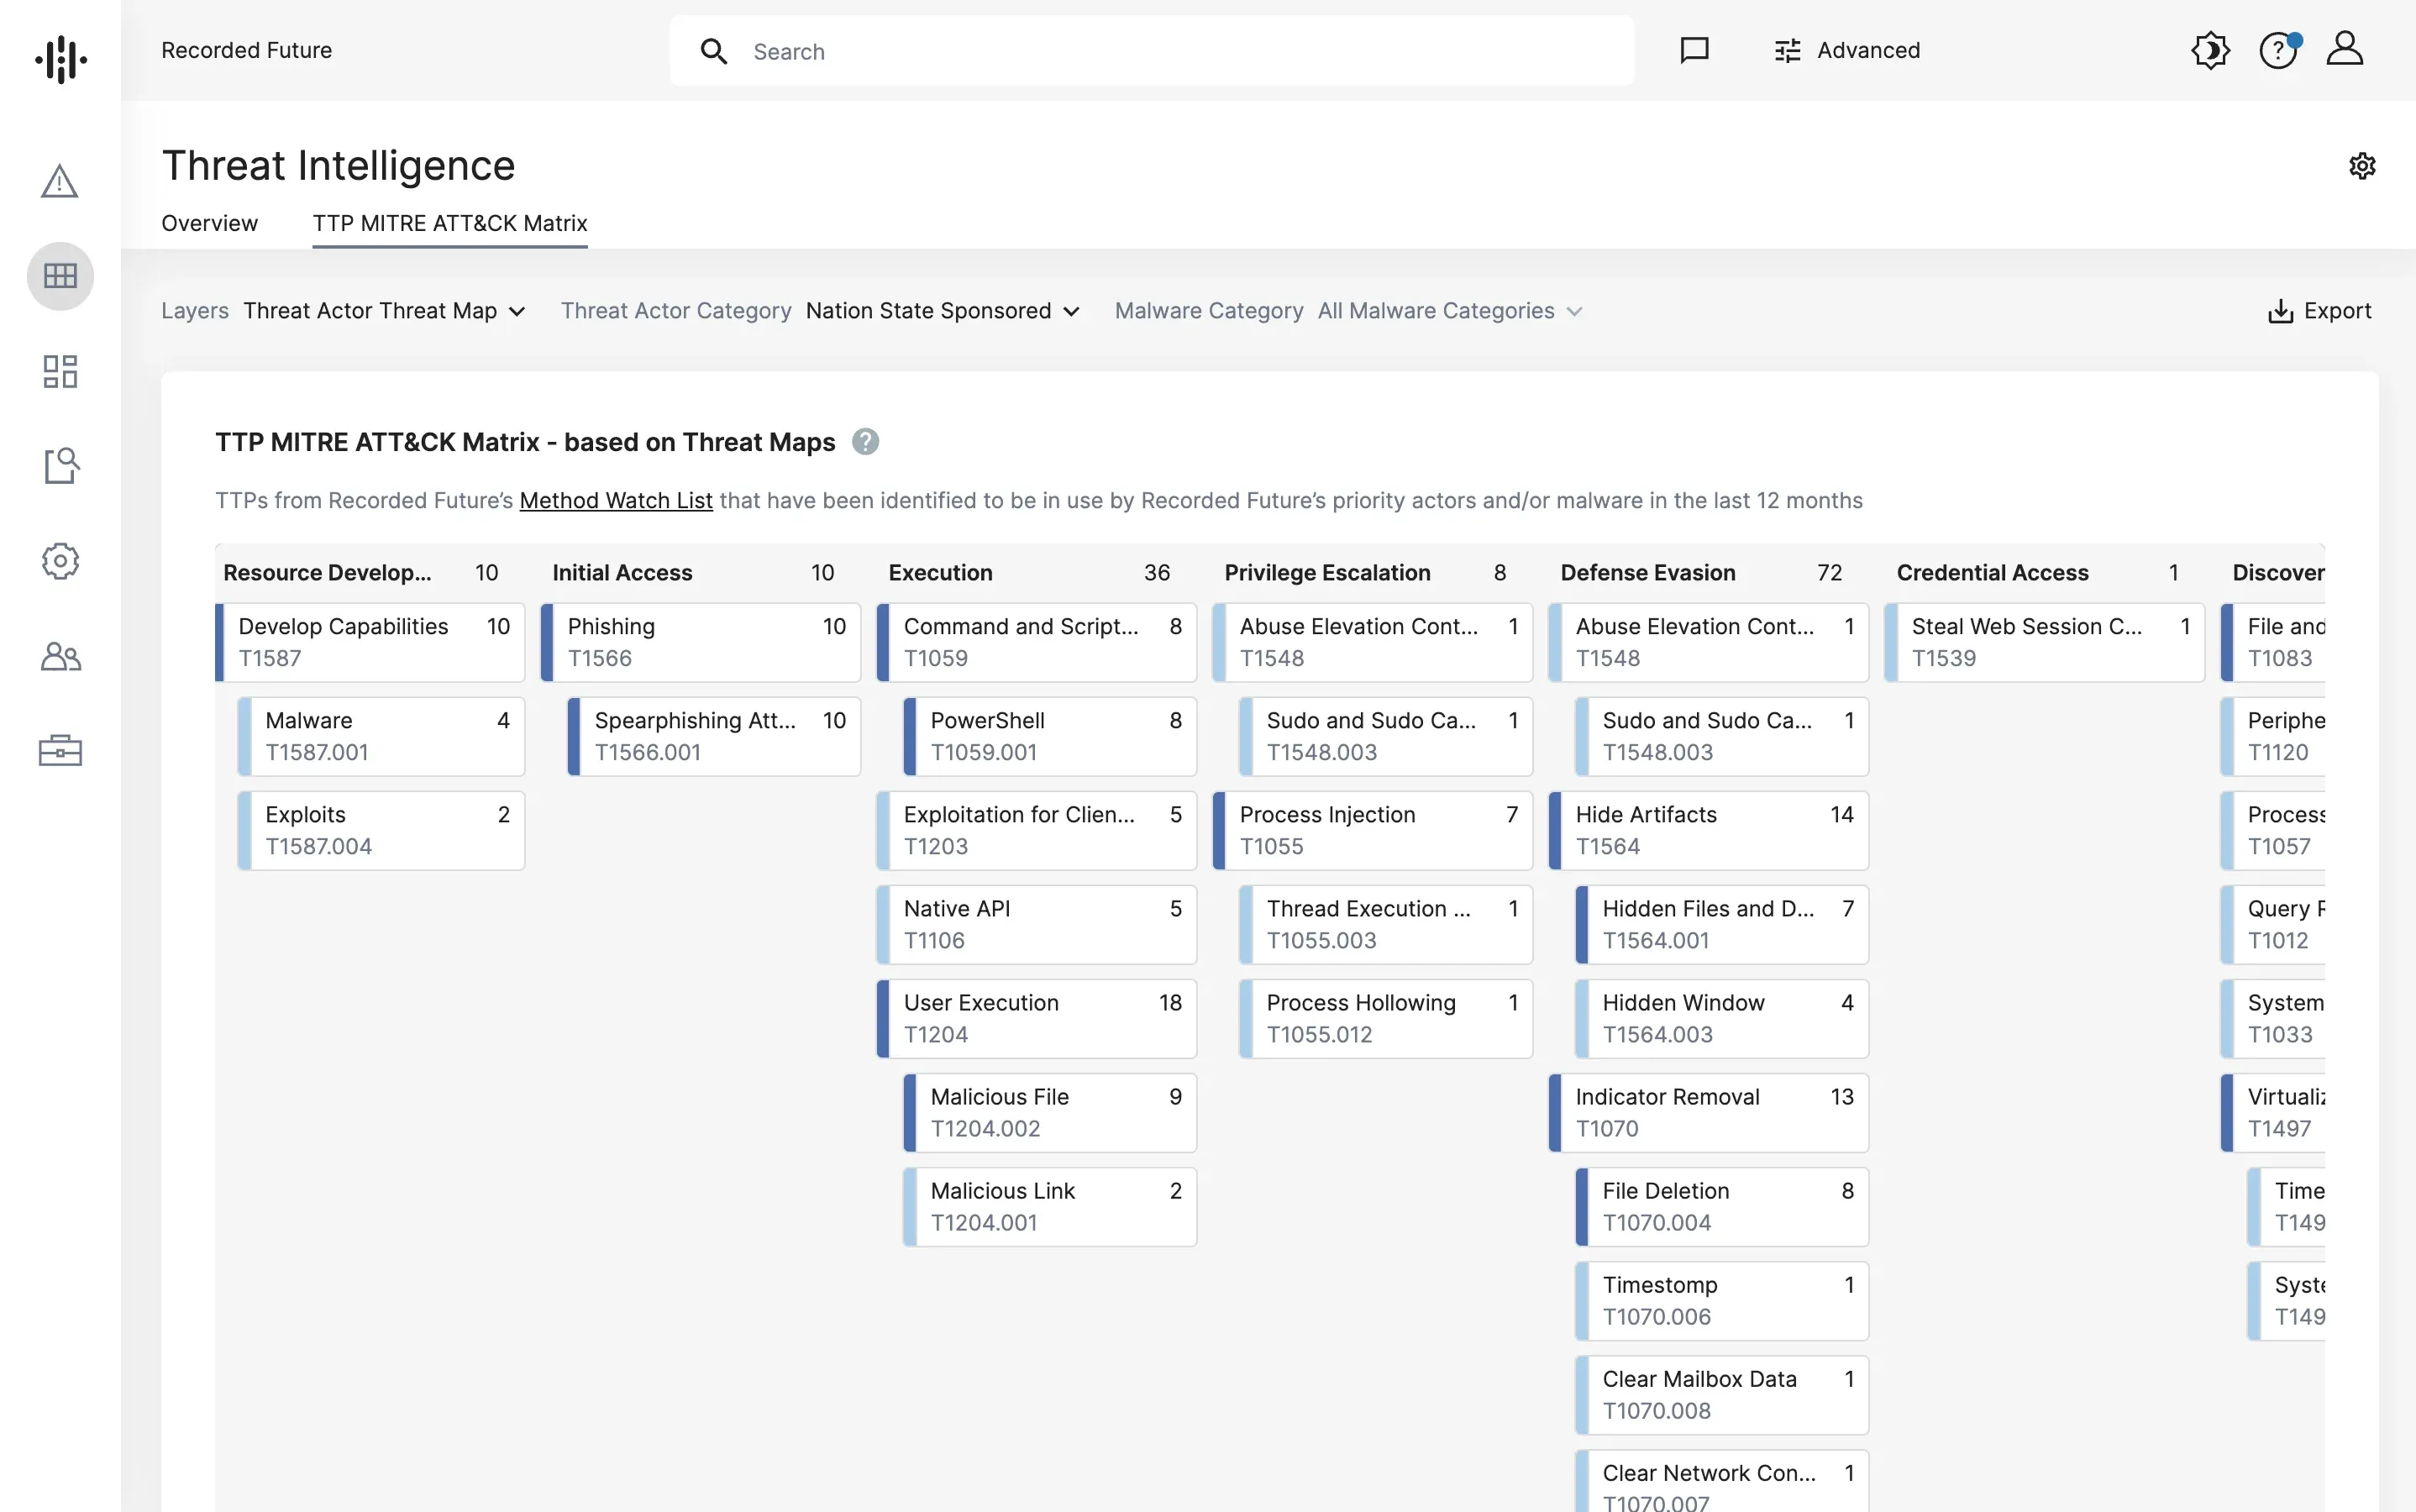Switch to the Overview tab
Screen dimensions: 2416x1512
209,223
